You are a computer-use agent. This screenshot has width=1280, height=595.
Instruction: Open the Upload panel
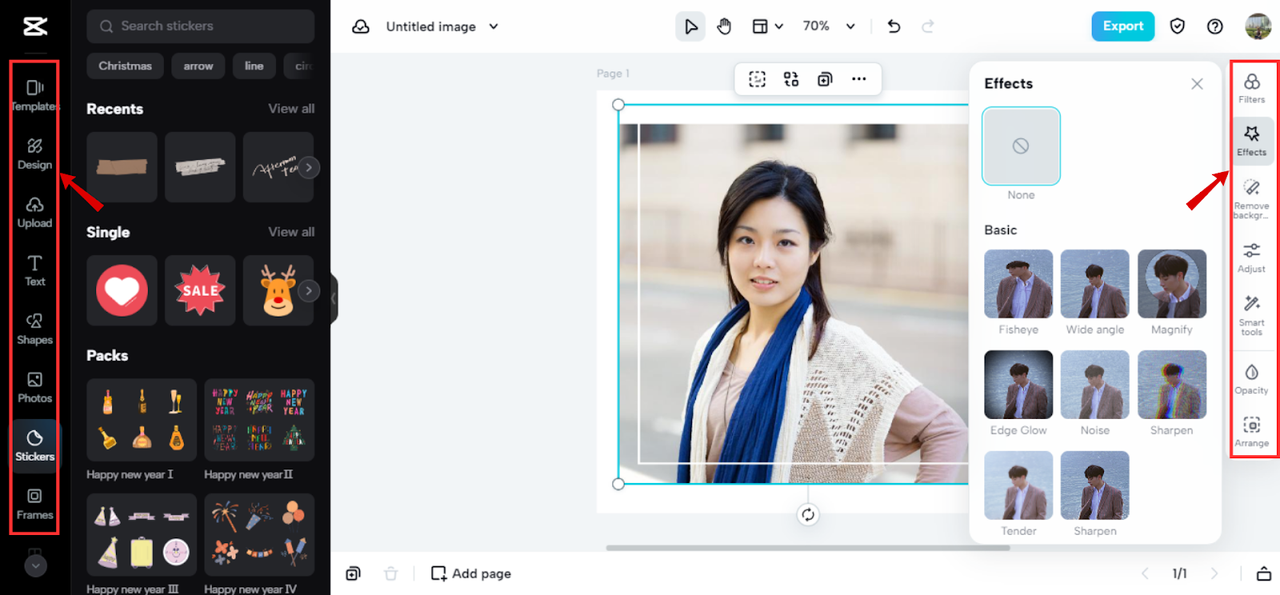(35, 212)
